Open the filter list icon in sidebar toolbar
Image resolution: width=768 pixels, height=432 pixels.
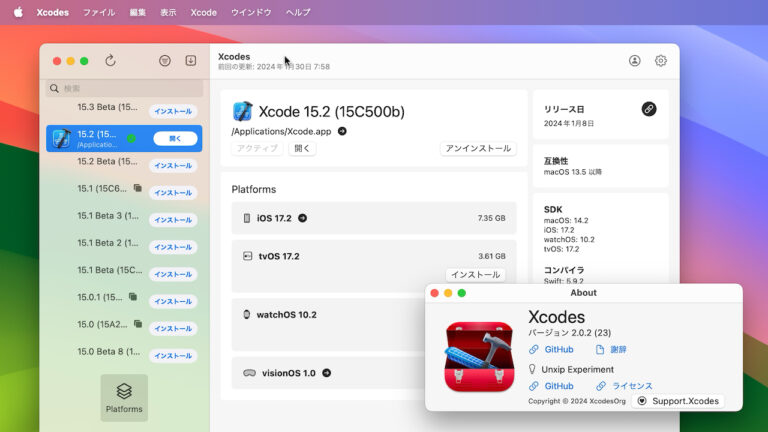pyautogui.click(x=165, y=61)
